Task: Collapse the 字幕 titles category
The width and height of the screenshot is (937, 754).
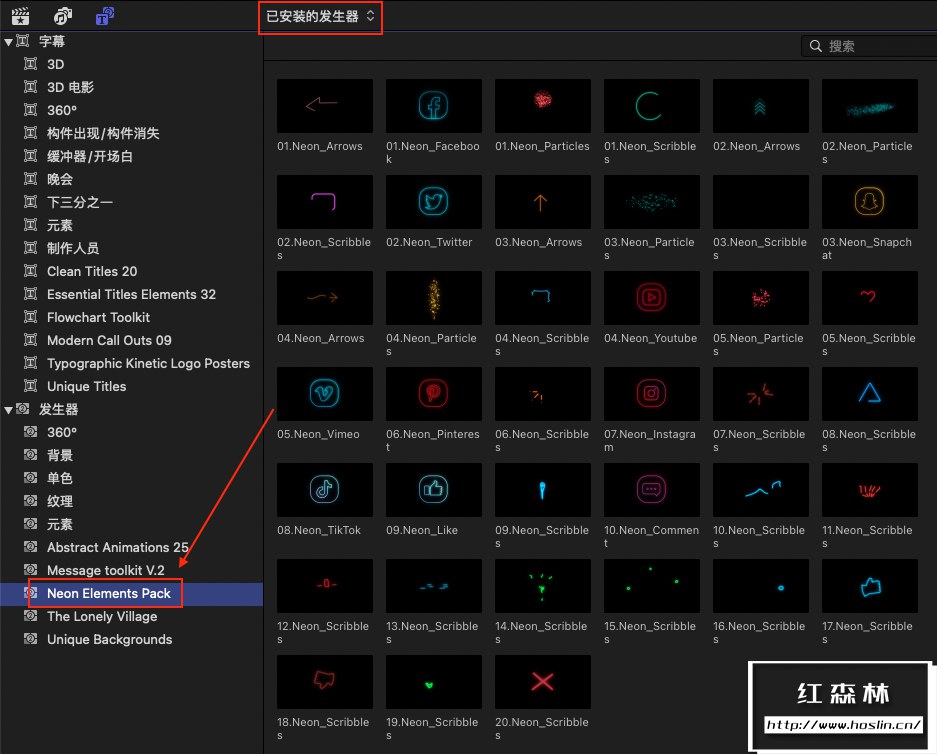Action: 8,42
